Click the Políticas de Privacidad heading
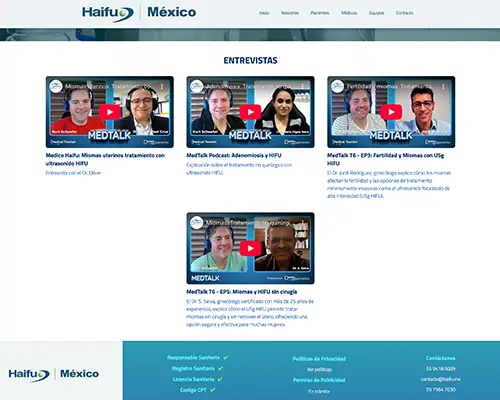 [319, 359]
